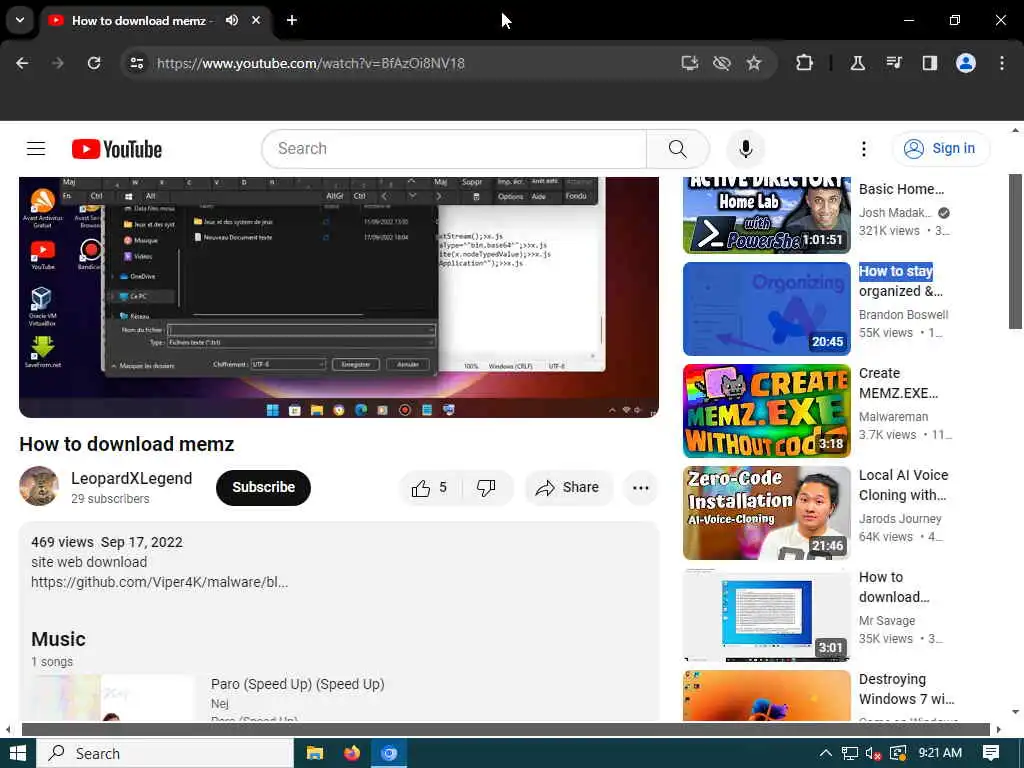Viewport: 1024px width, 768px height.
Task: Click the 9:21 AM taskbar clock
Action: 940,753
